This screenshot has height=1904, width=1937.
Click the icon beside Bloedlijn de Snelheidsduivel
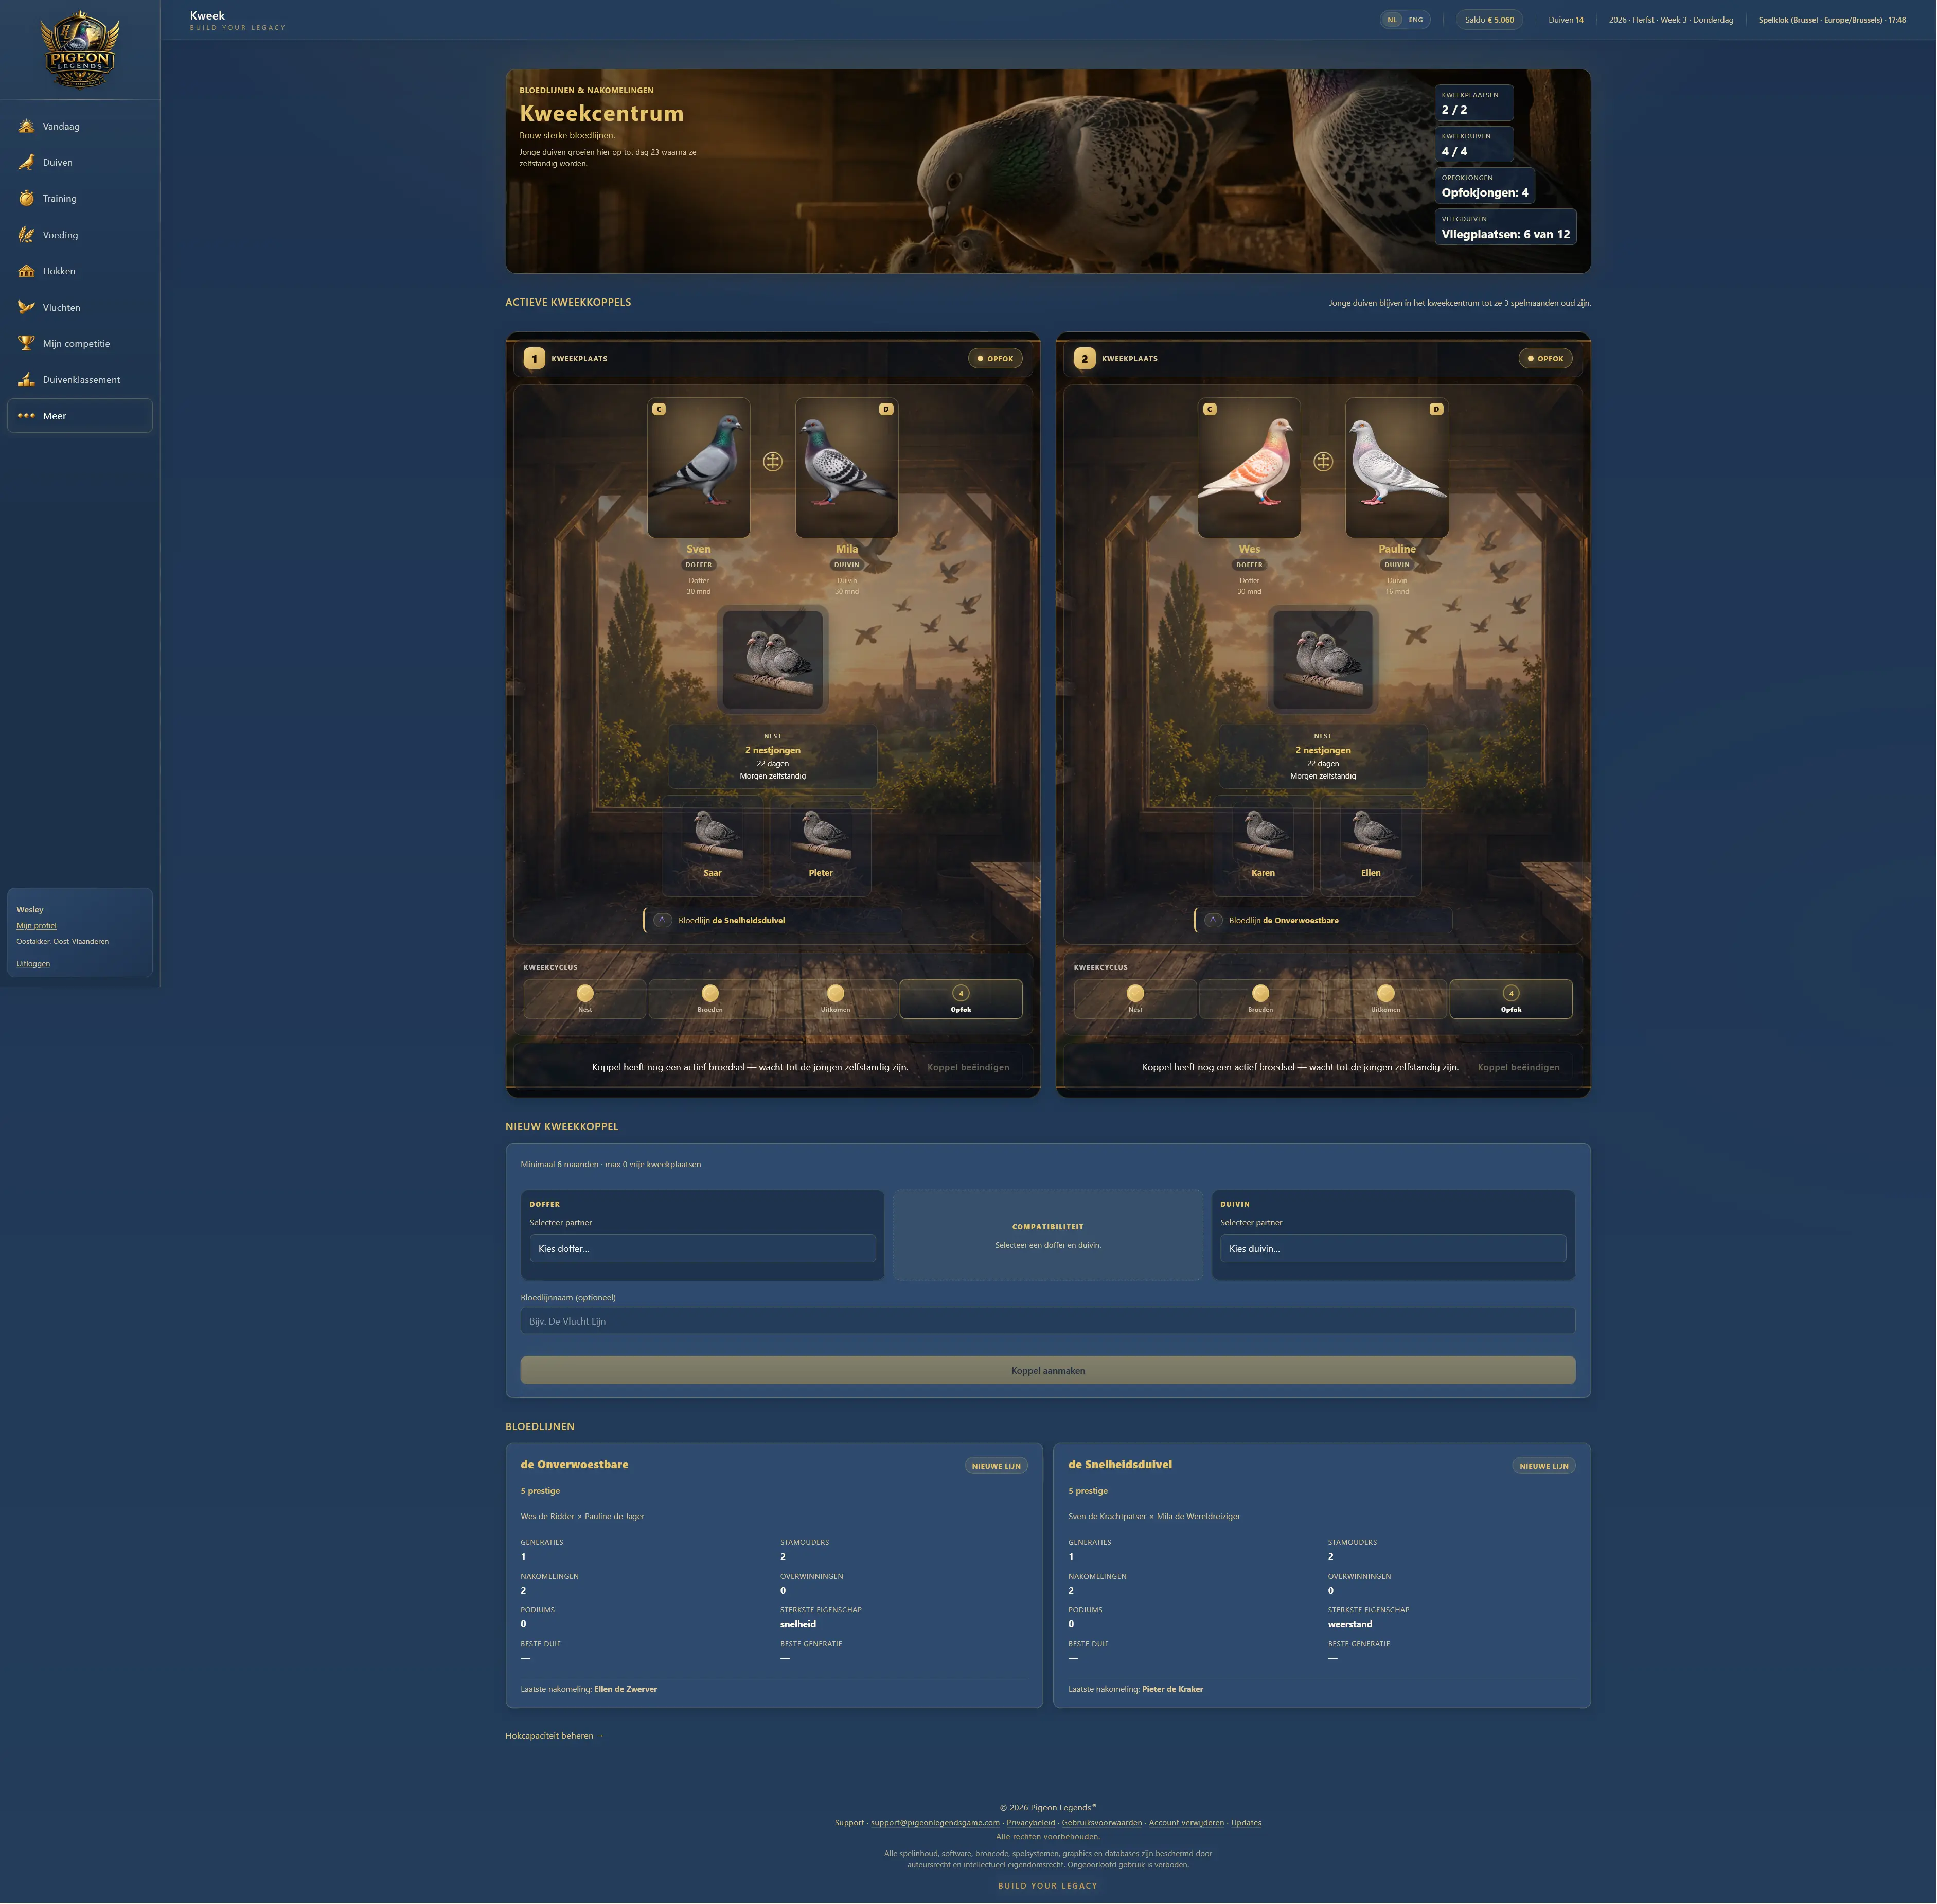click(x=662, y=920)
